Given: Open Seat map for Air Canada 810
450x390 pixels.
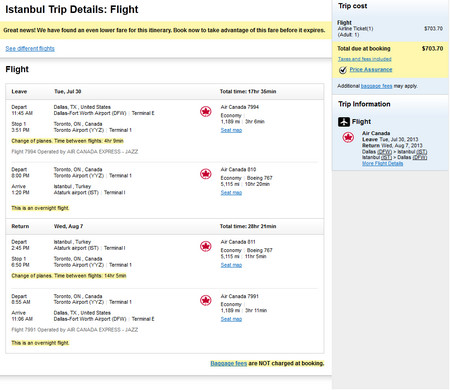Looking at the screenshot, I should coord(231,193).
